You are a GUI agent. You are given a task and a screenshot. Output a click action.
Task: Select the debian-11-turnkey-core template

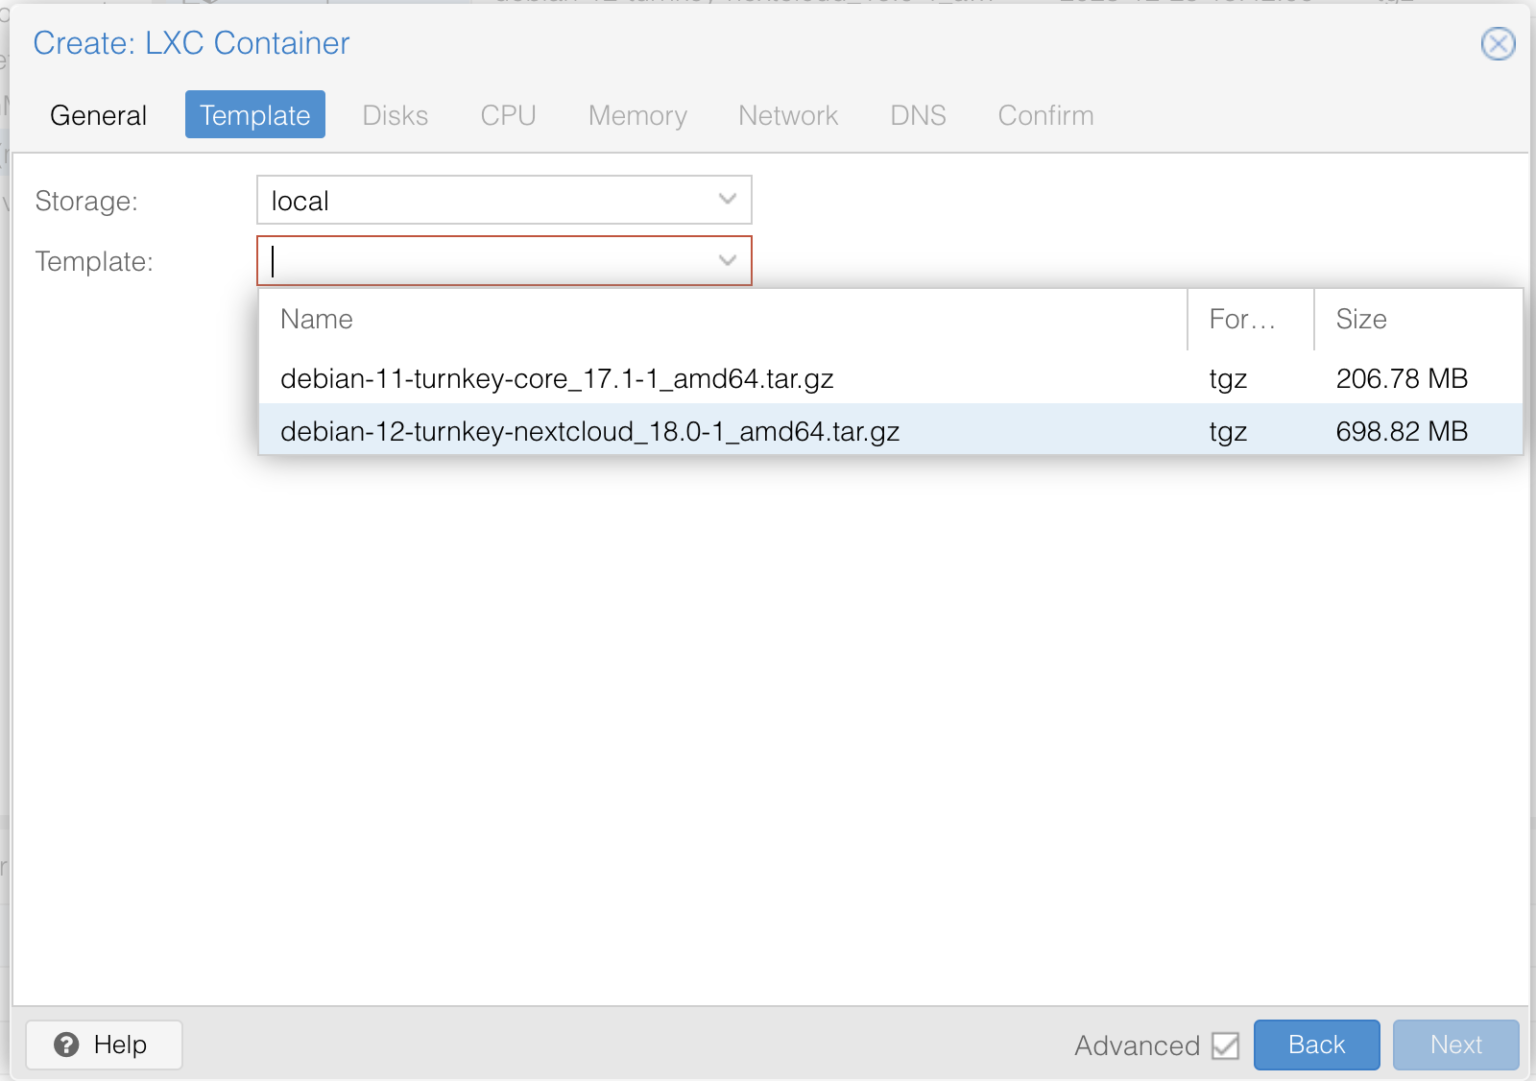[557, 379]
